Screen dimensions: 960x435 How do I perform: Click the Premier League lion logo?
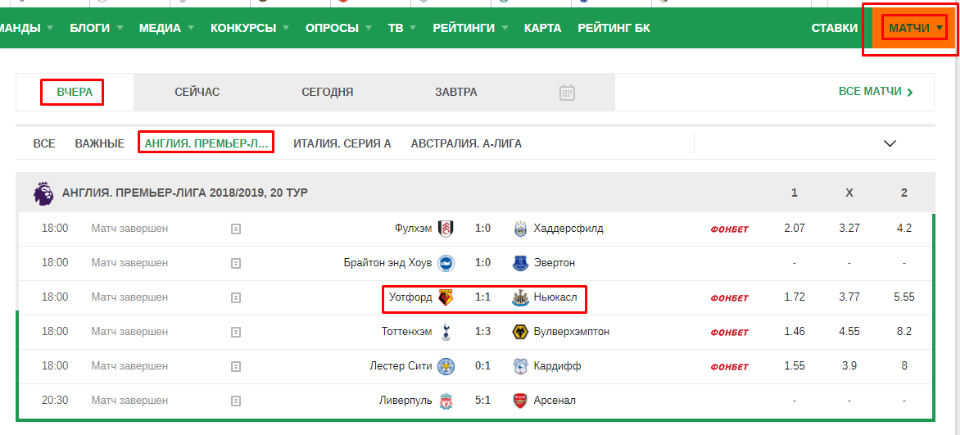tap(43, 193)
